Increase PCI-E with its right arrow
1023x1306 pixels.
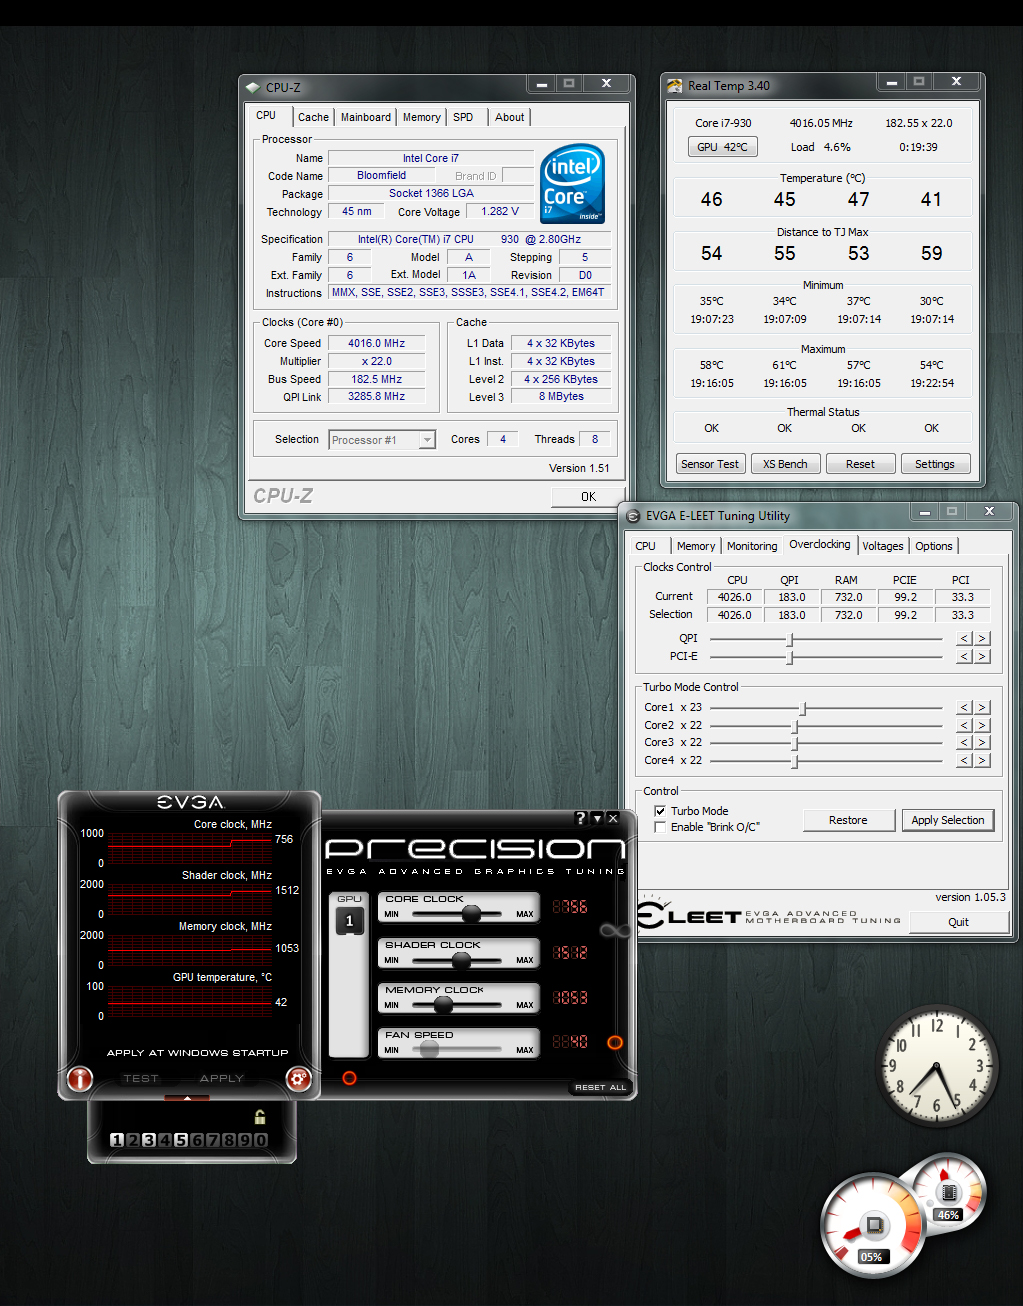tap(982, 656)
